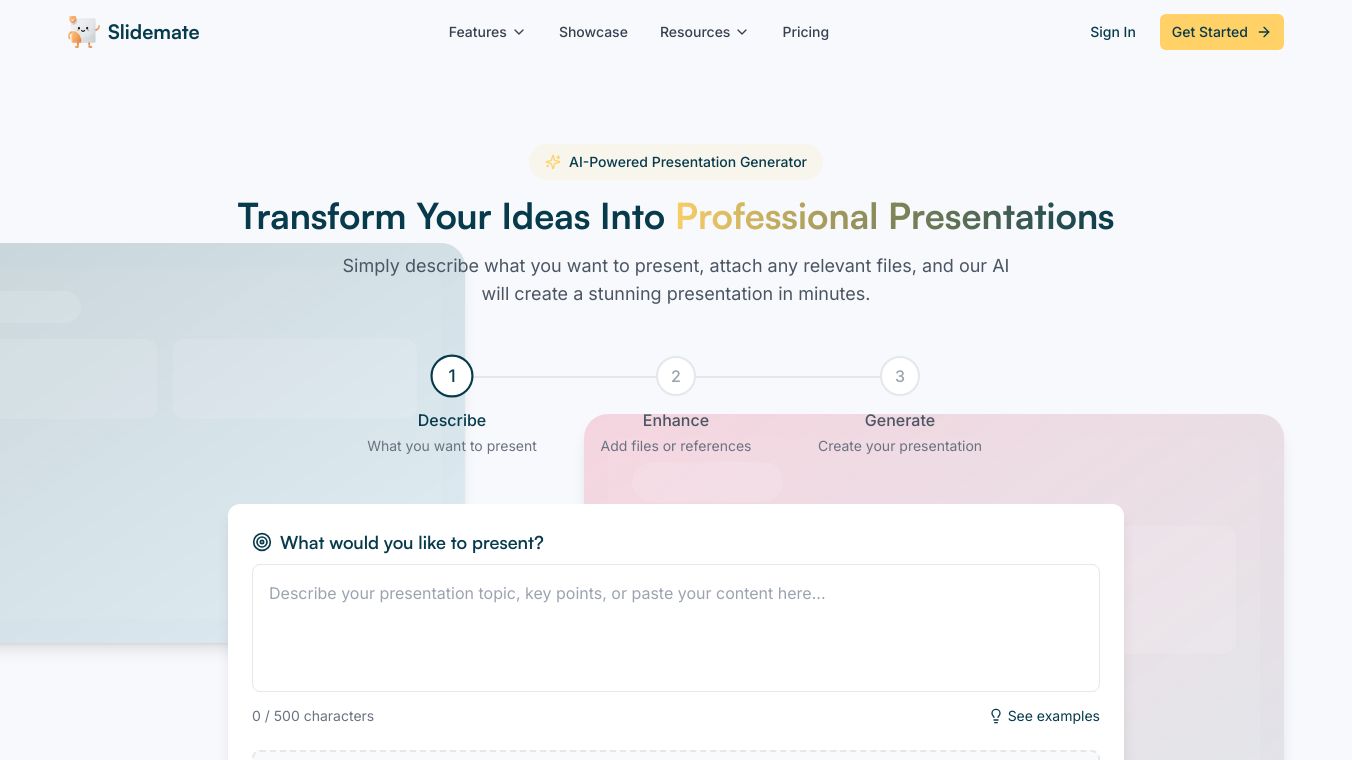
Task: Select step 2 Enhance circle
Action: (x=676, y=376)
